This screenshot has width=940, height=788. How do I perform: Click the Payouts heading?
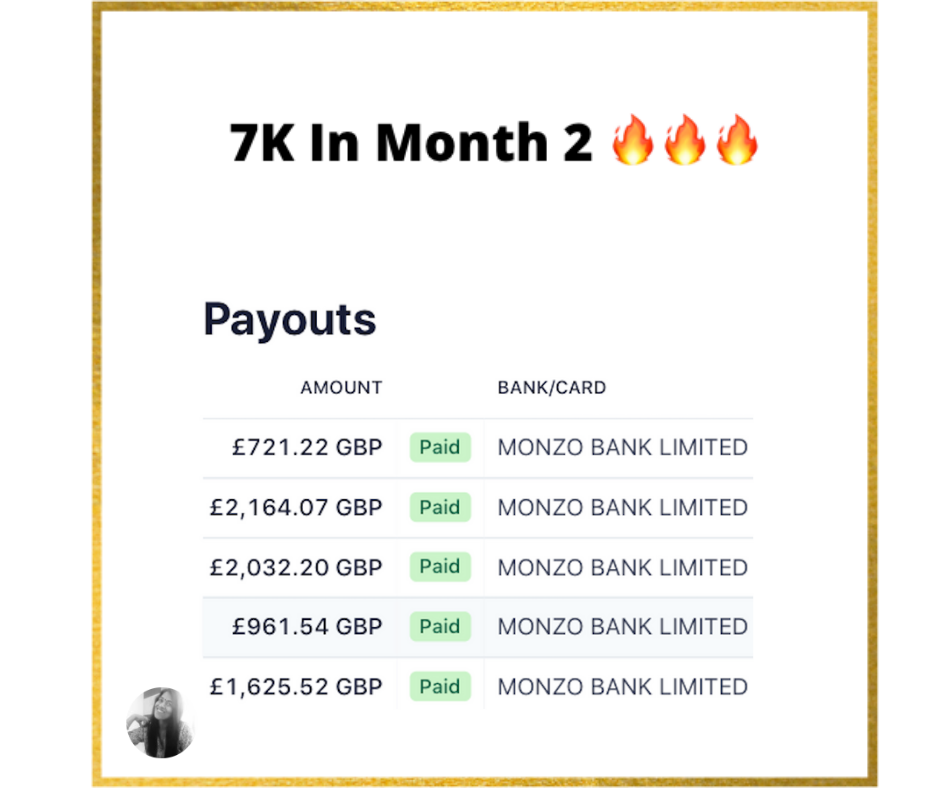coord(290,320)
